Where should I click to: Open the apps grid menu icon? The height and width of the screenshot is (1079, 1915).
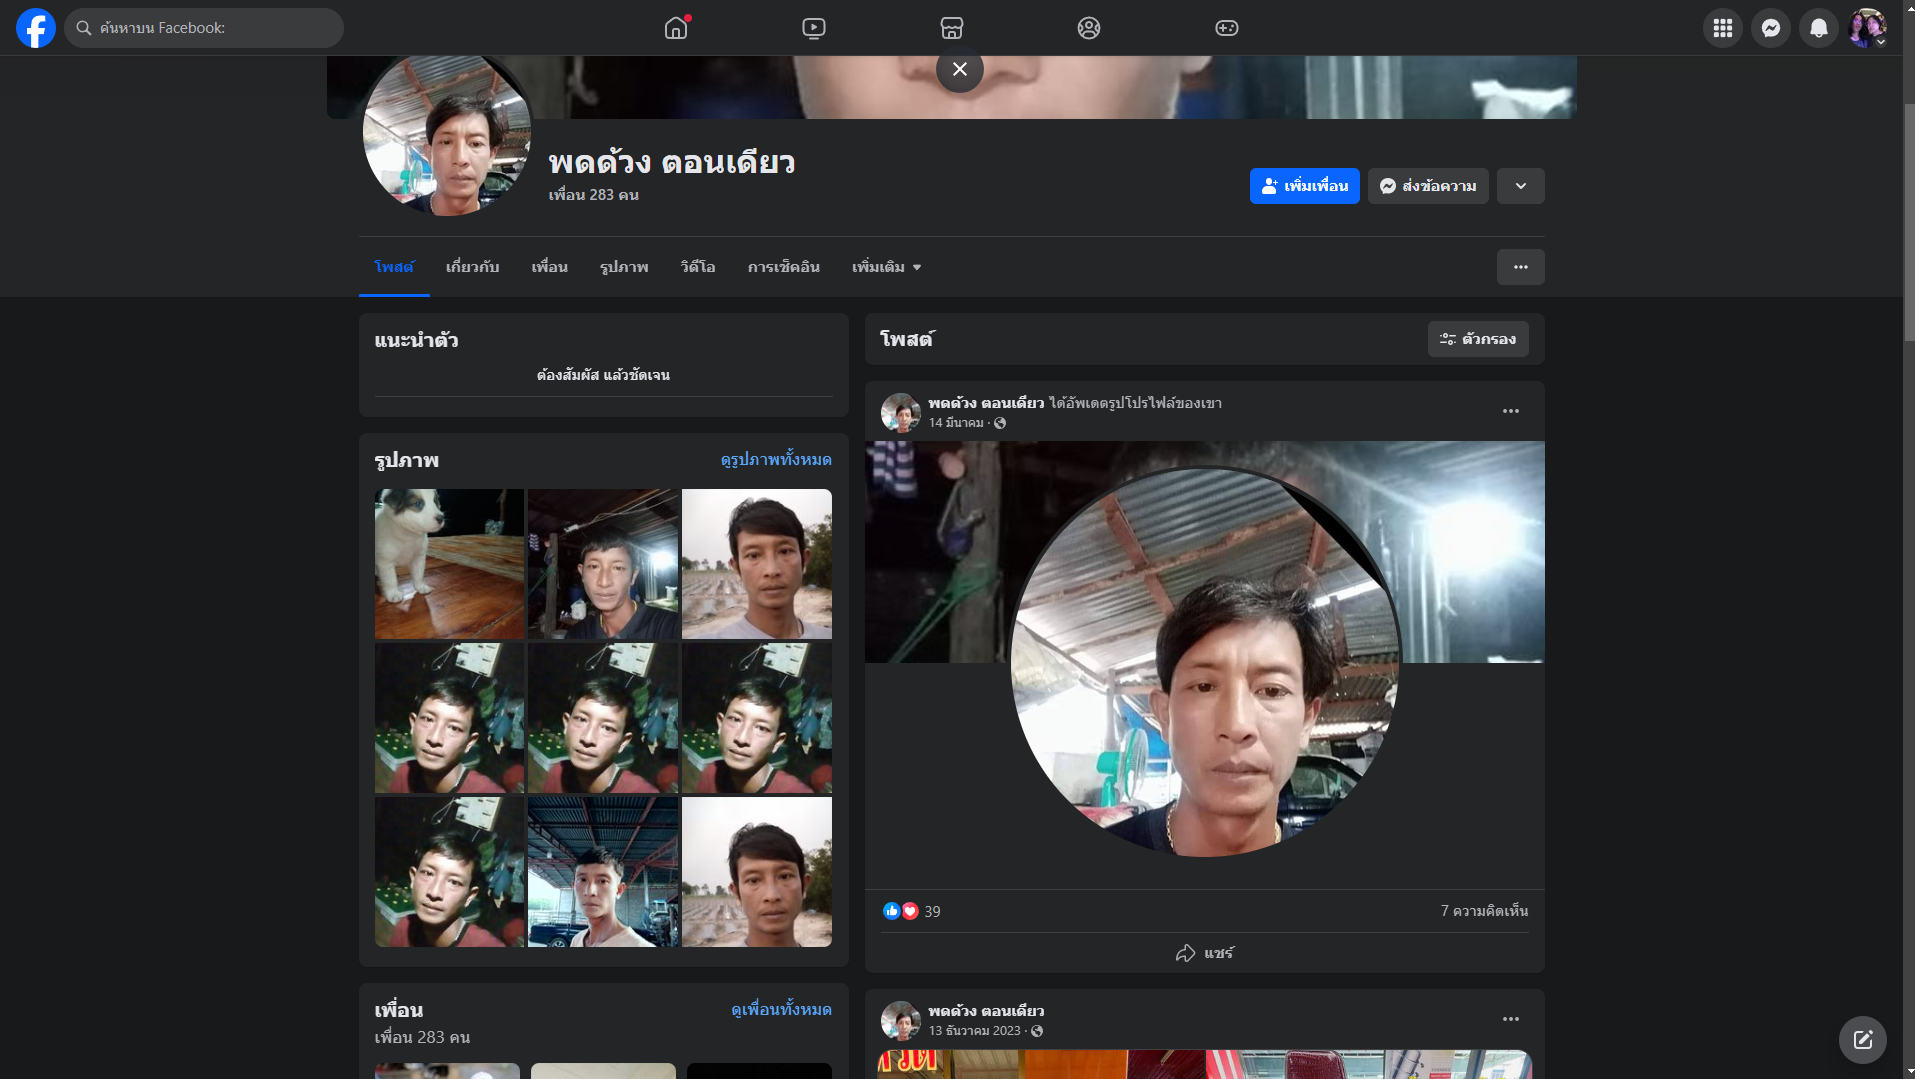click(x=1723, y=28)
